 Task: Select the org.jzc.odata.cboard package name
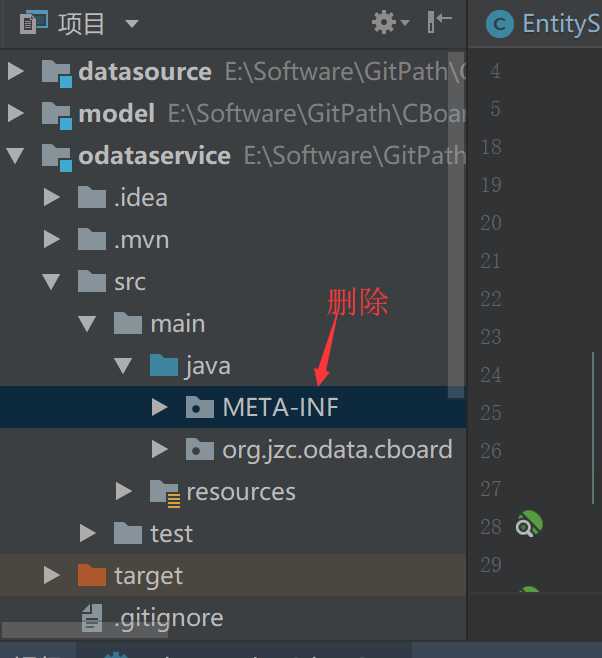coord(338,450)
